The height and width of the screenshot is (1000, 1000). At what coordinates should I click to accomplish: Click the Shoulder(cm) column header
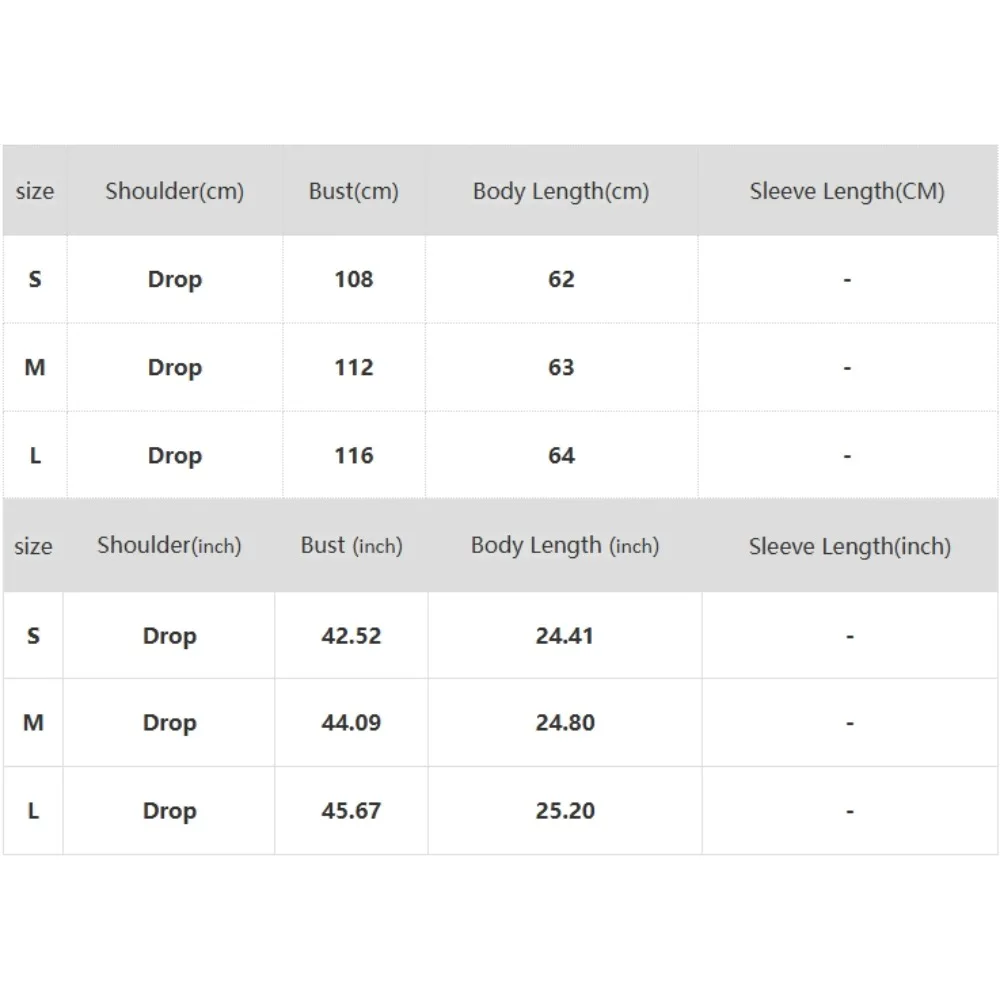tap(174, 191)
